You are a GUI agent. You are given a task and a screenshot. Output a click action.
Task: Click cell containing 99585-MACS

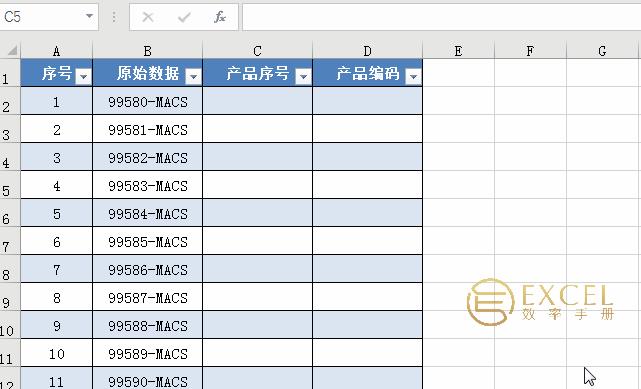pos(148,241)
